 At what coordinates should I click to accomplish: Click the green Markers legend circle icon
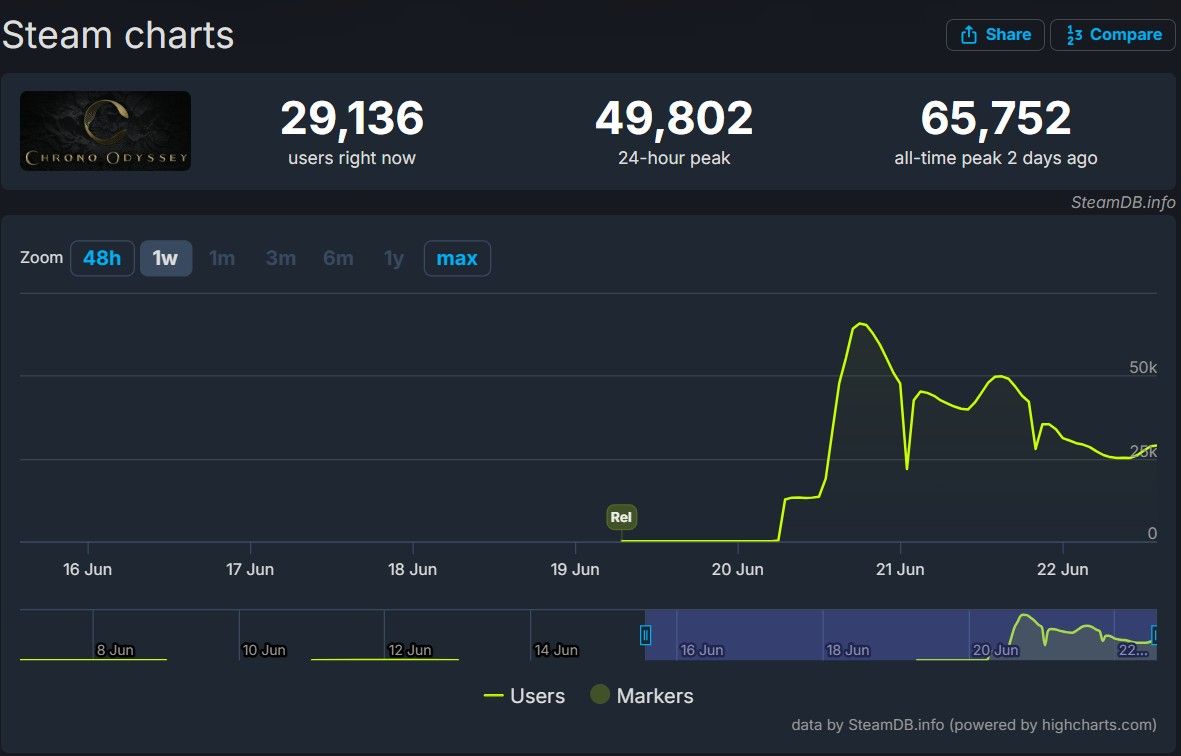600,695
